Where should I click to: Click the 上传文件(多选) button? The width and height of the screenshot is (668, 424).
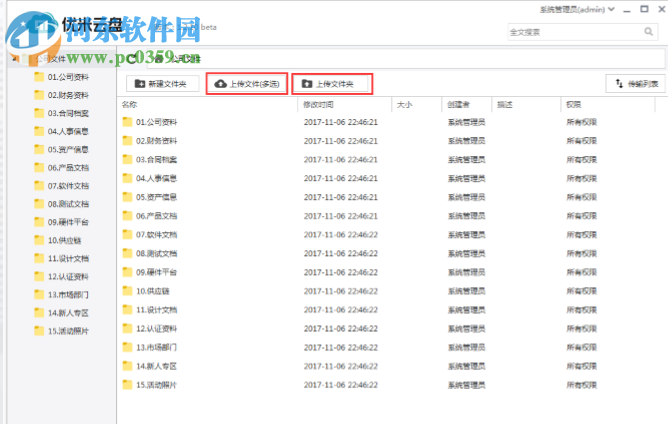coord(247,84)
